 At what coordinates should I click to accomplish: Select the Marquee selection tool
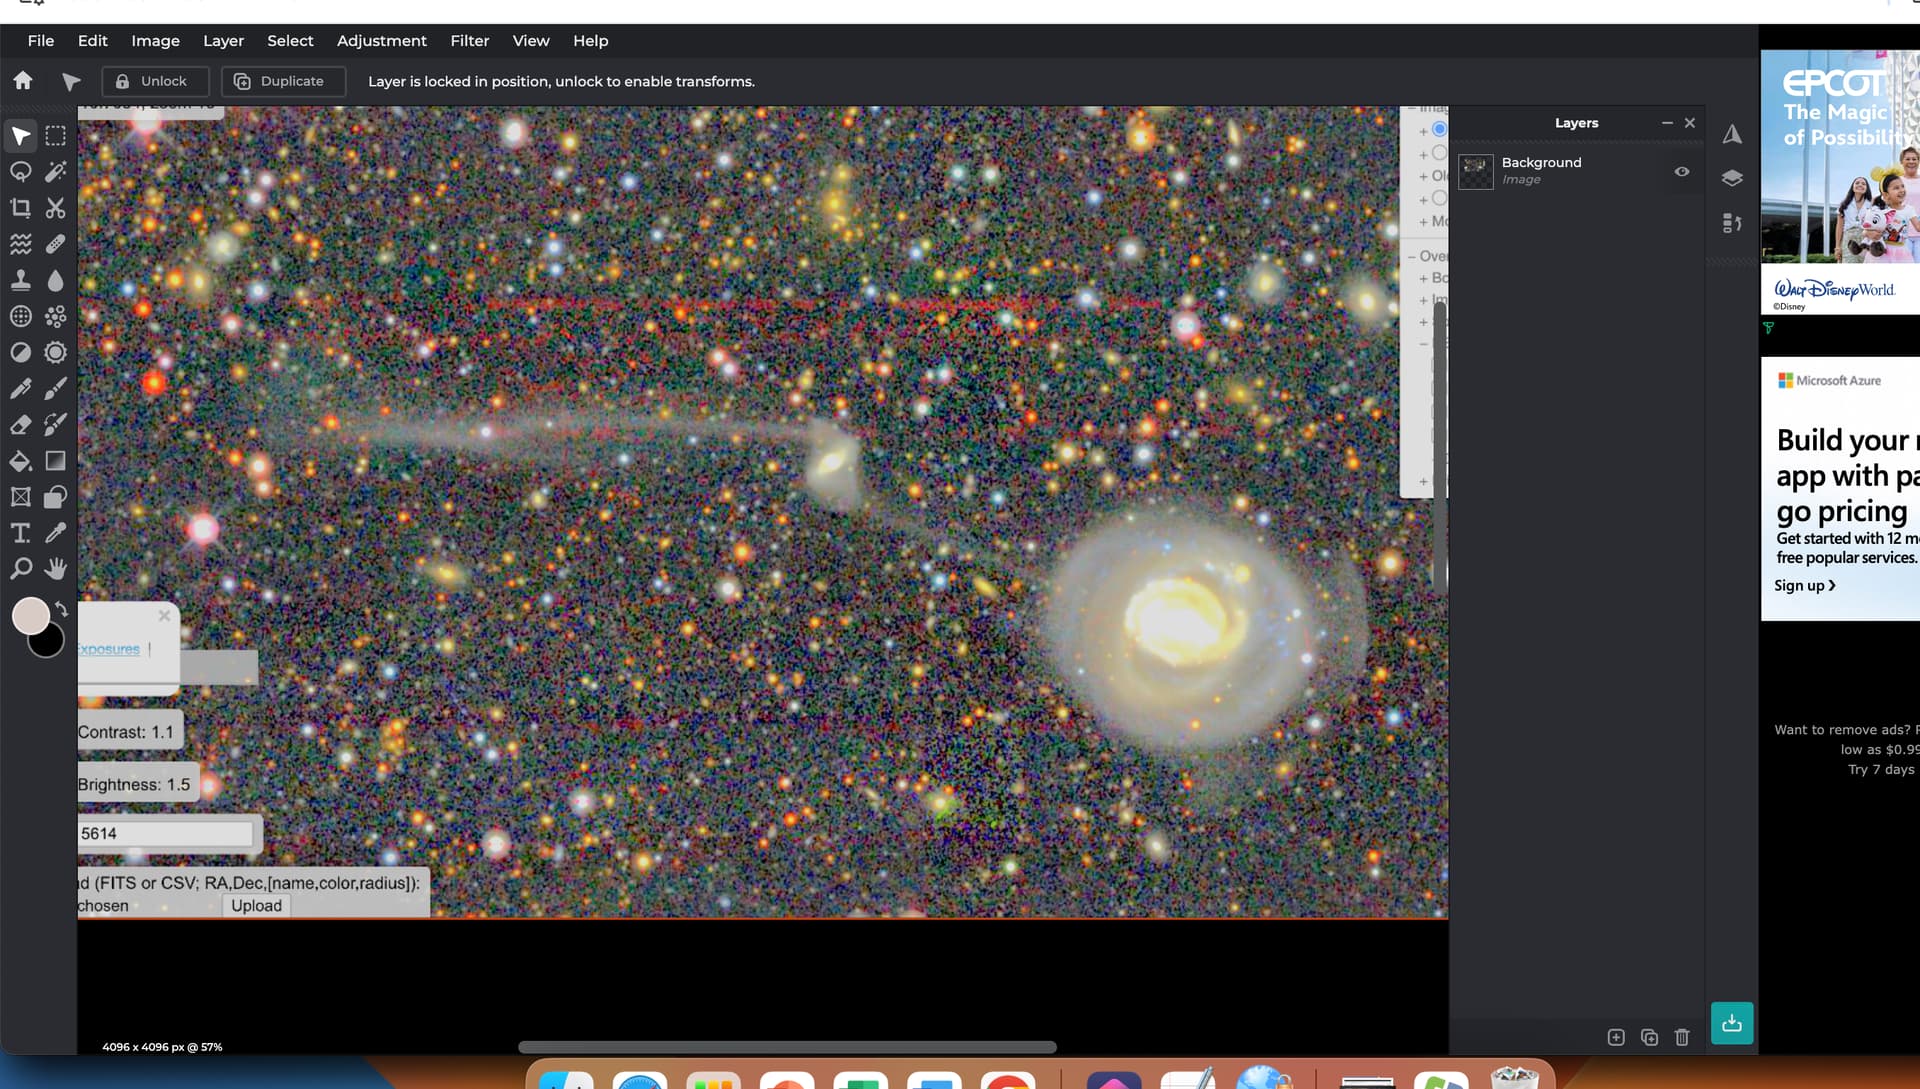click(x=56, y=136)
